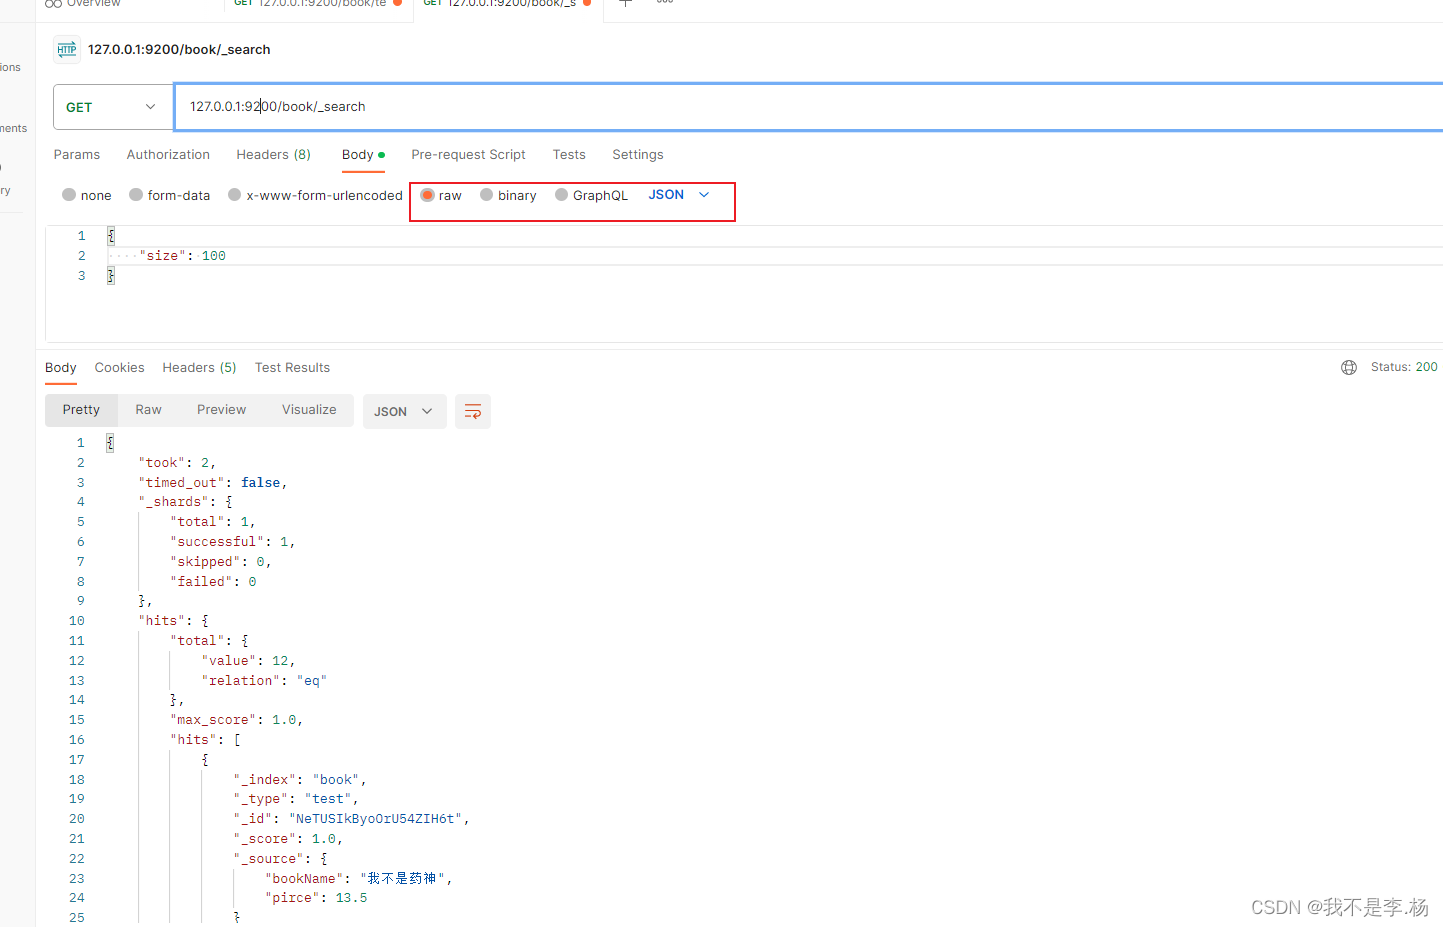Open the response JSON format dropdown
The width and height of the screenshot is (1443, 927).
tap(404, 411)
